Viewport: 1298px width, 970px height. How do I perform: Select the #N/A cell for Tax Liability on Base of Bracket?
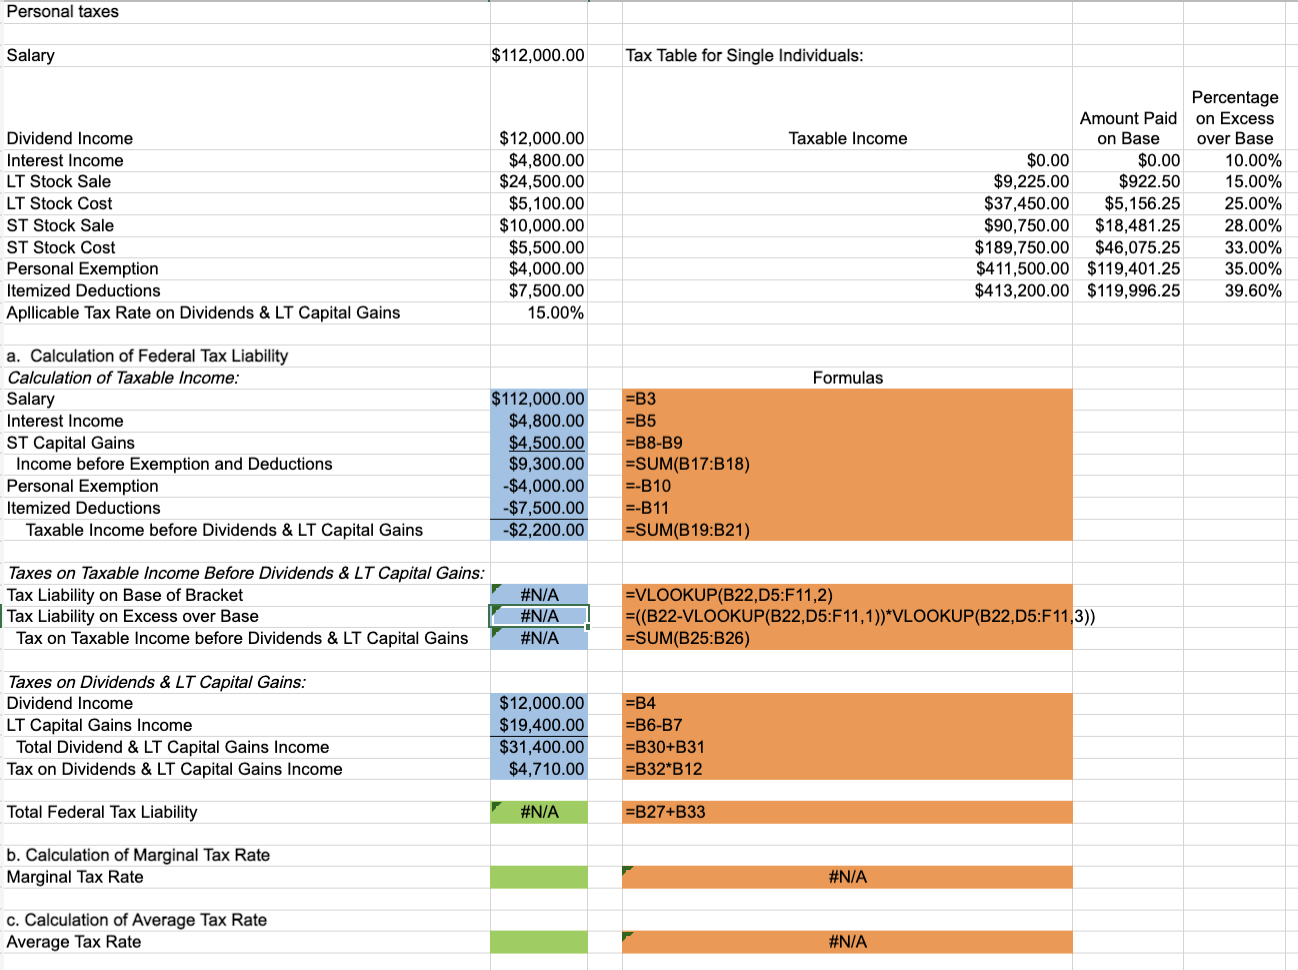click(x=538, y=595)
